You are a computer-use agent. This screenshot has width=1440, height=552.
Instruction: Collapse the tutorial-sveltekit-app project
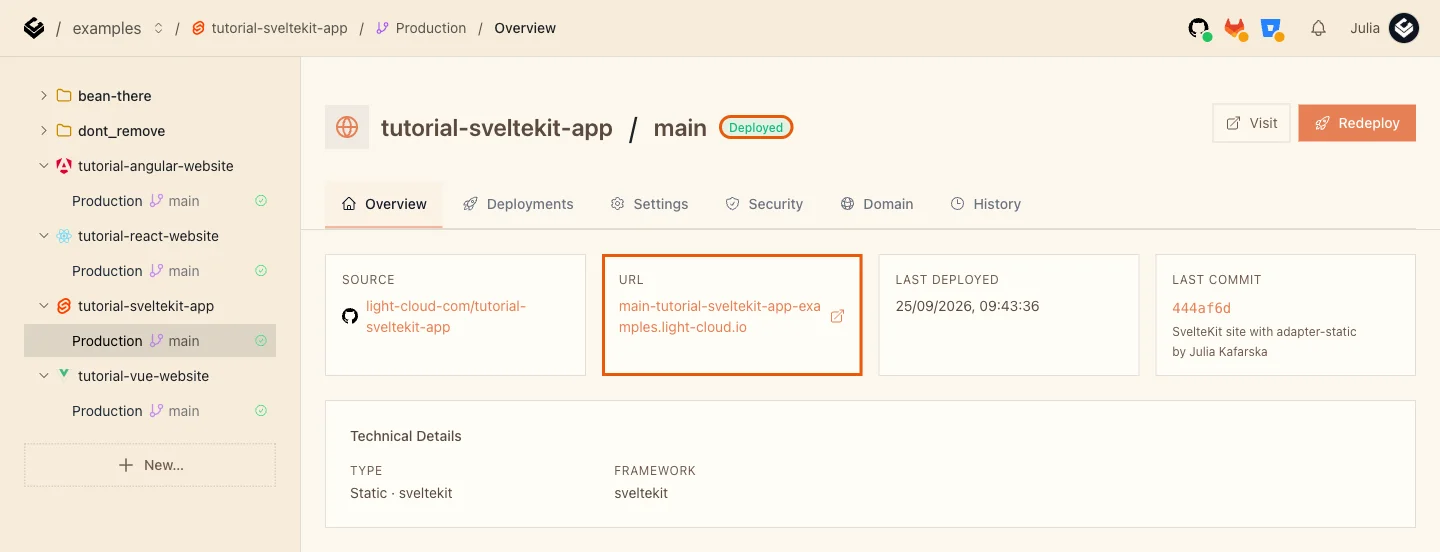click(43, 306)
